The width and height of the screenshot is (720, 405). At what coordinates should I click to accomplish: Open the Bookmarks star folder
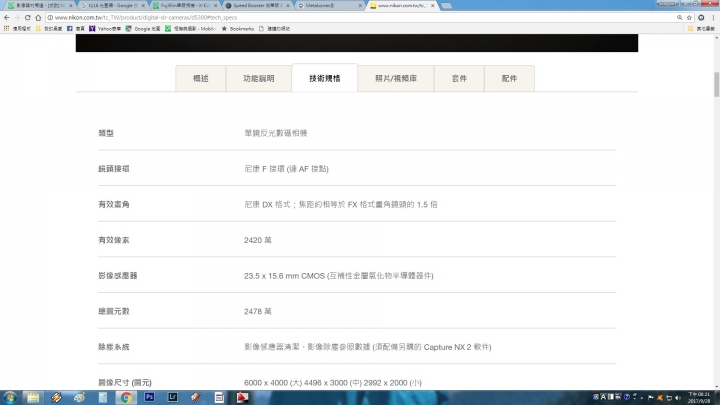(238, 28)
